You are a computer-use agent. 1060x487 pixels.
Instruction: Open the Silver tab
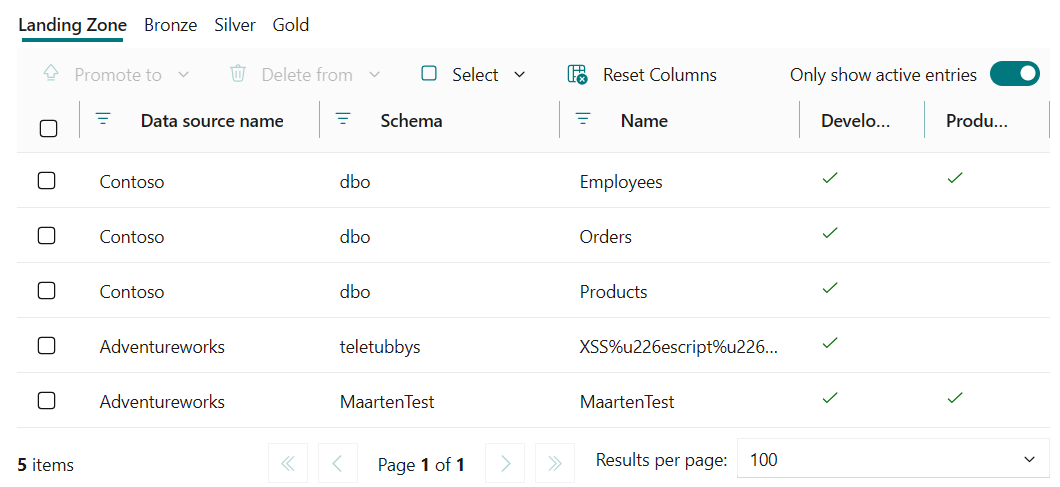[x=235, y=26]
